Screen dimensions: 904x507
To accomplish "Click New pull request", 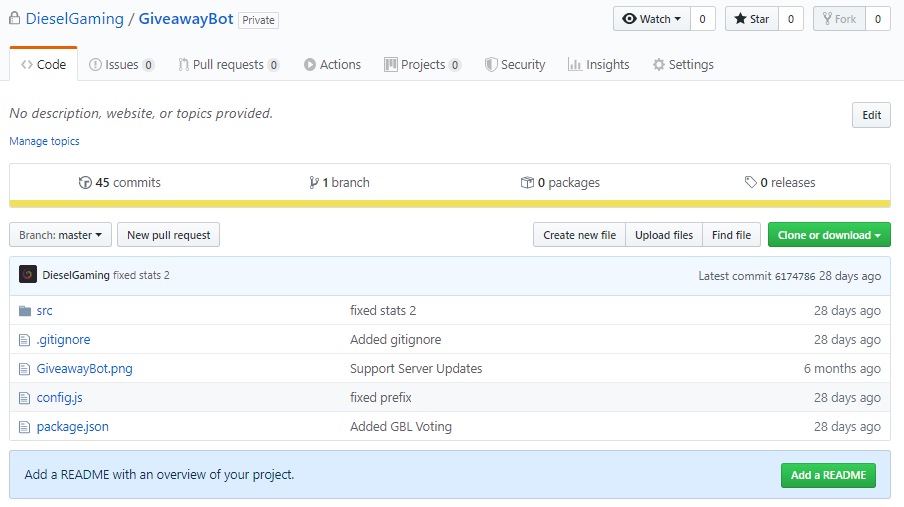I will [168, 235].
